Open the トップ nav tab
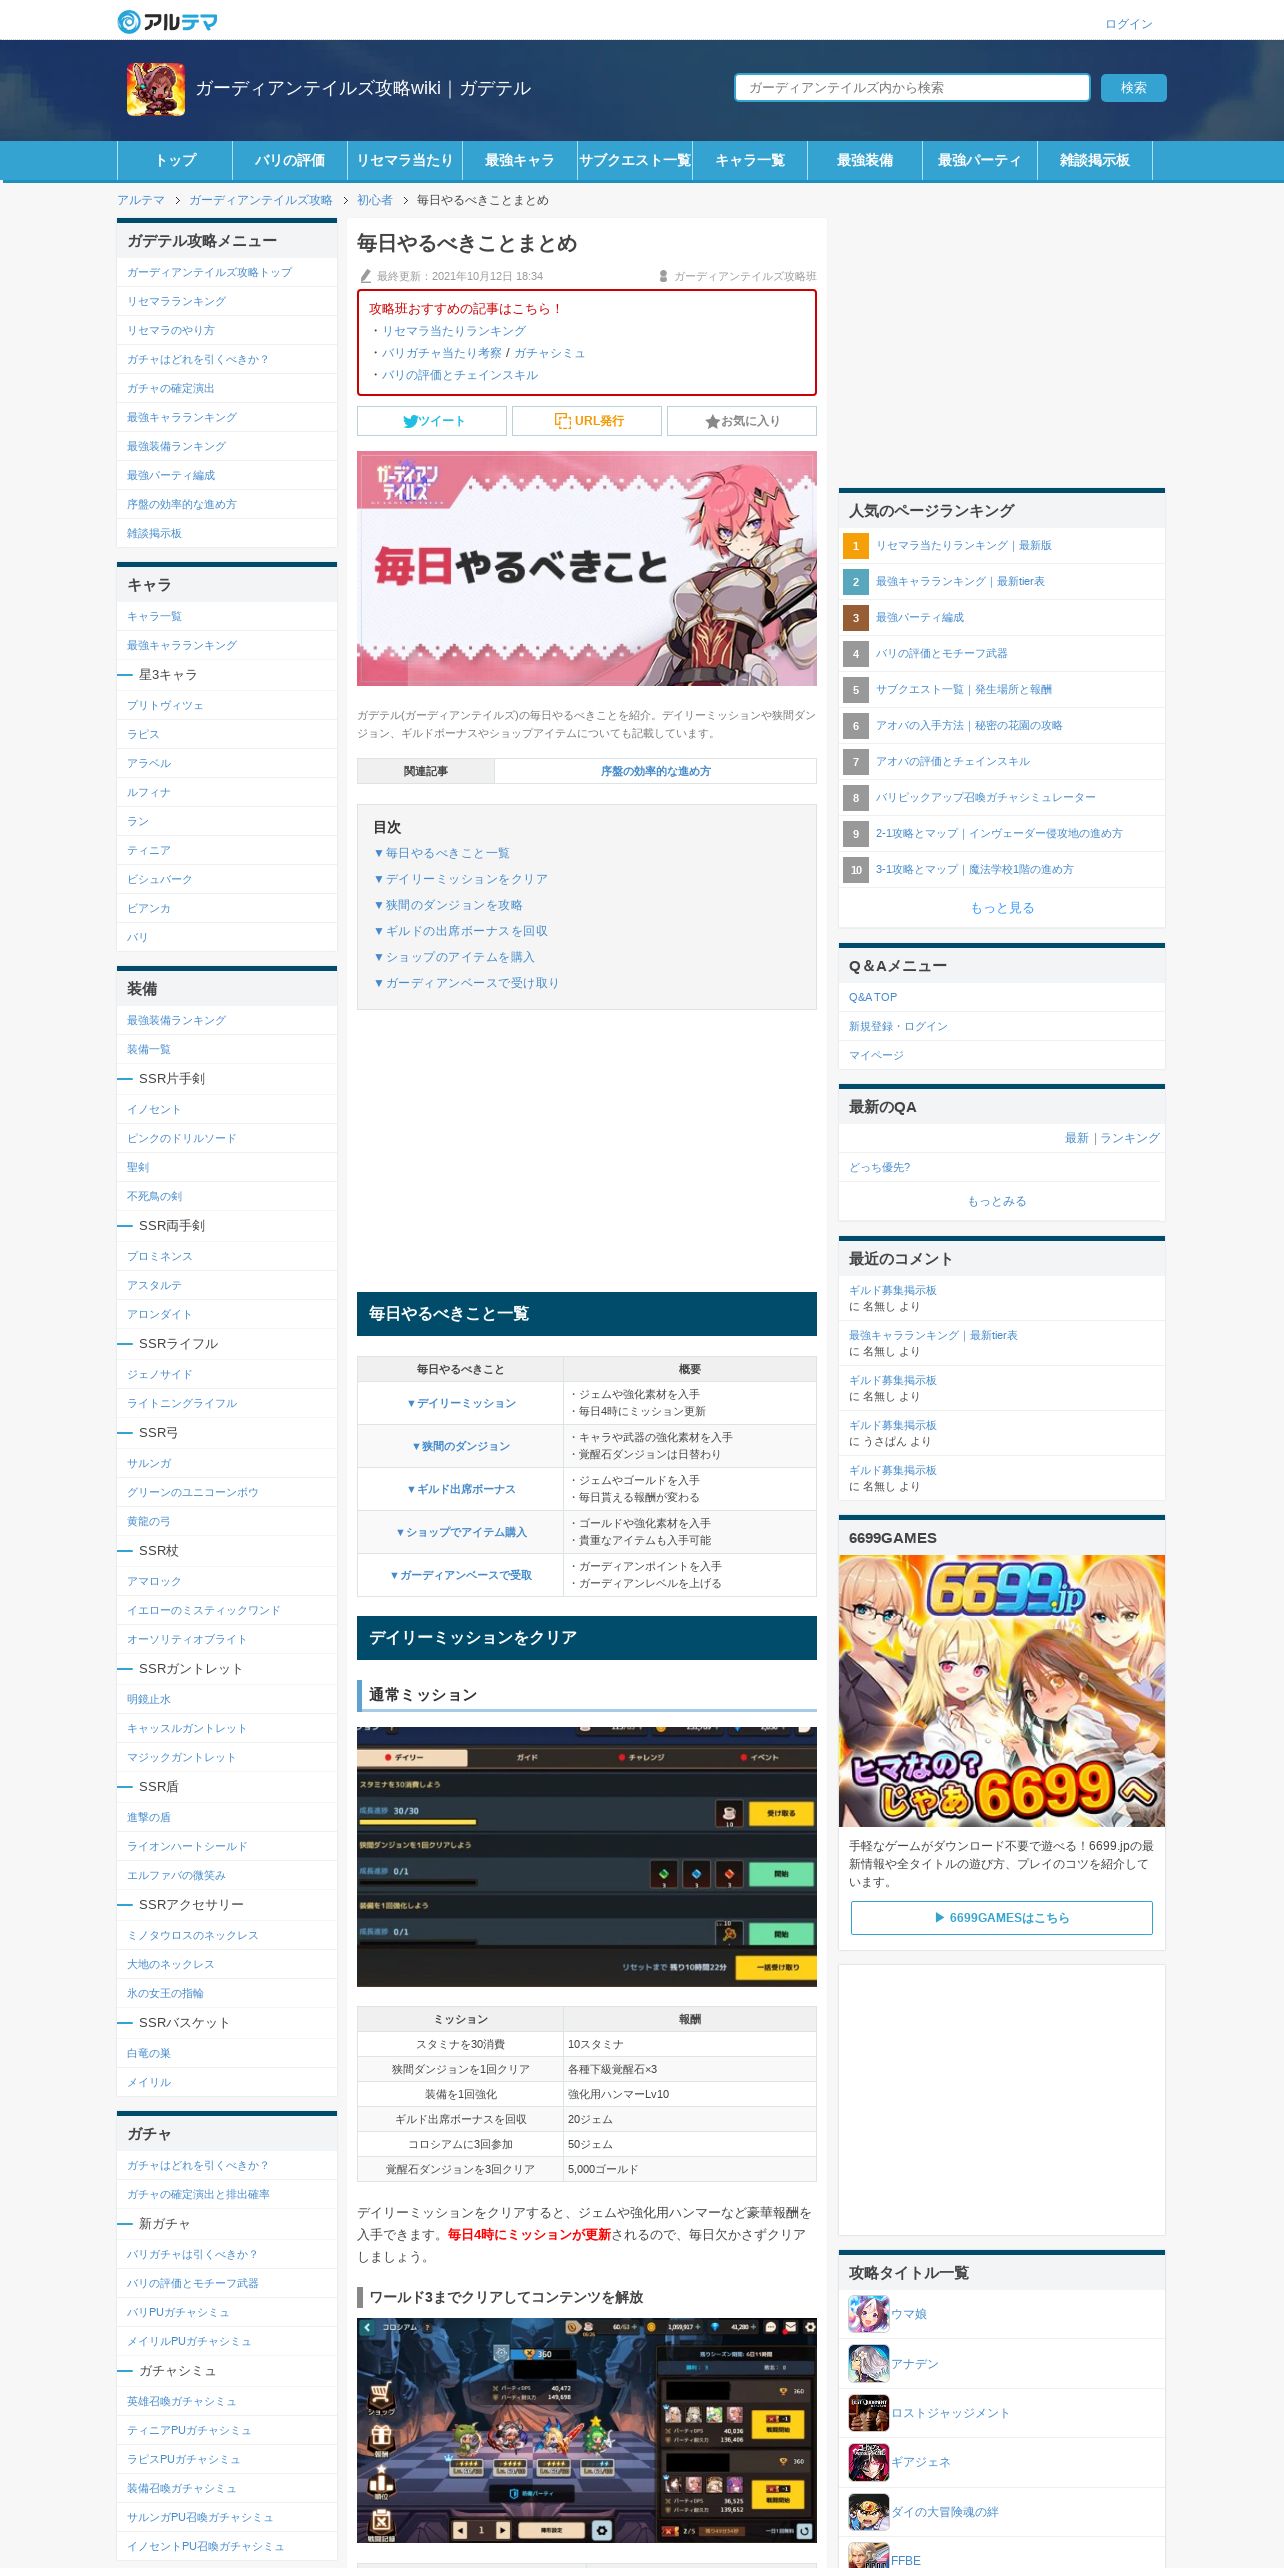Image resolution: width=1284 pixels, height=2568 pixels. pos(175,160)
